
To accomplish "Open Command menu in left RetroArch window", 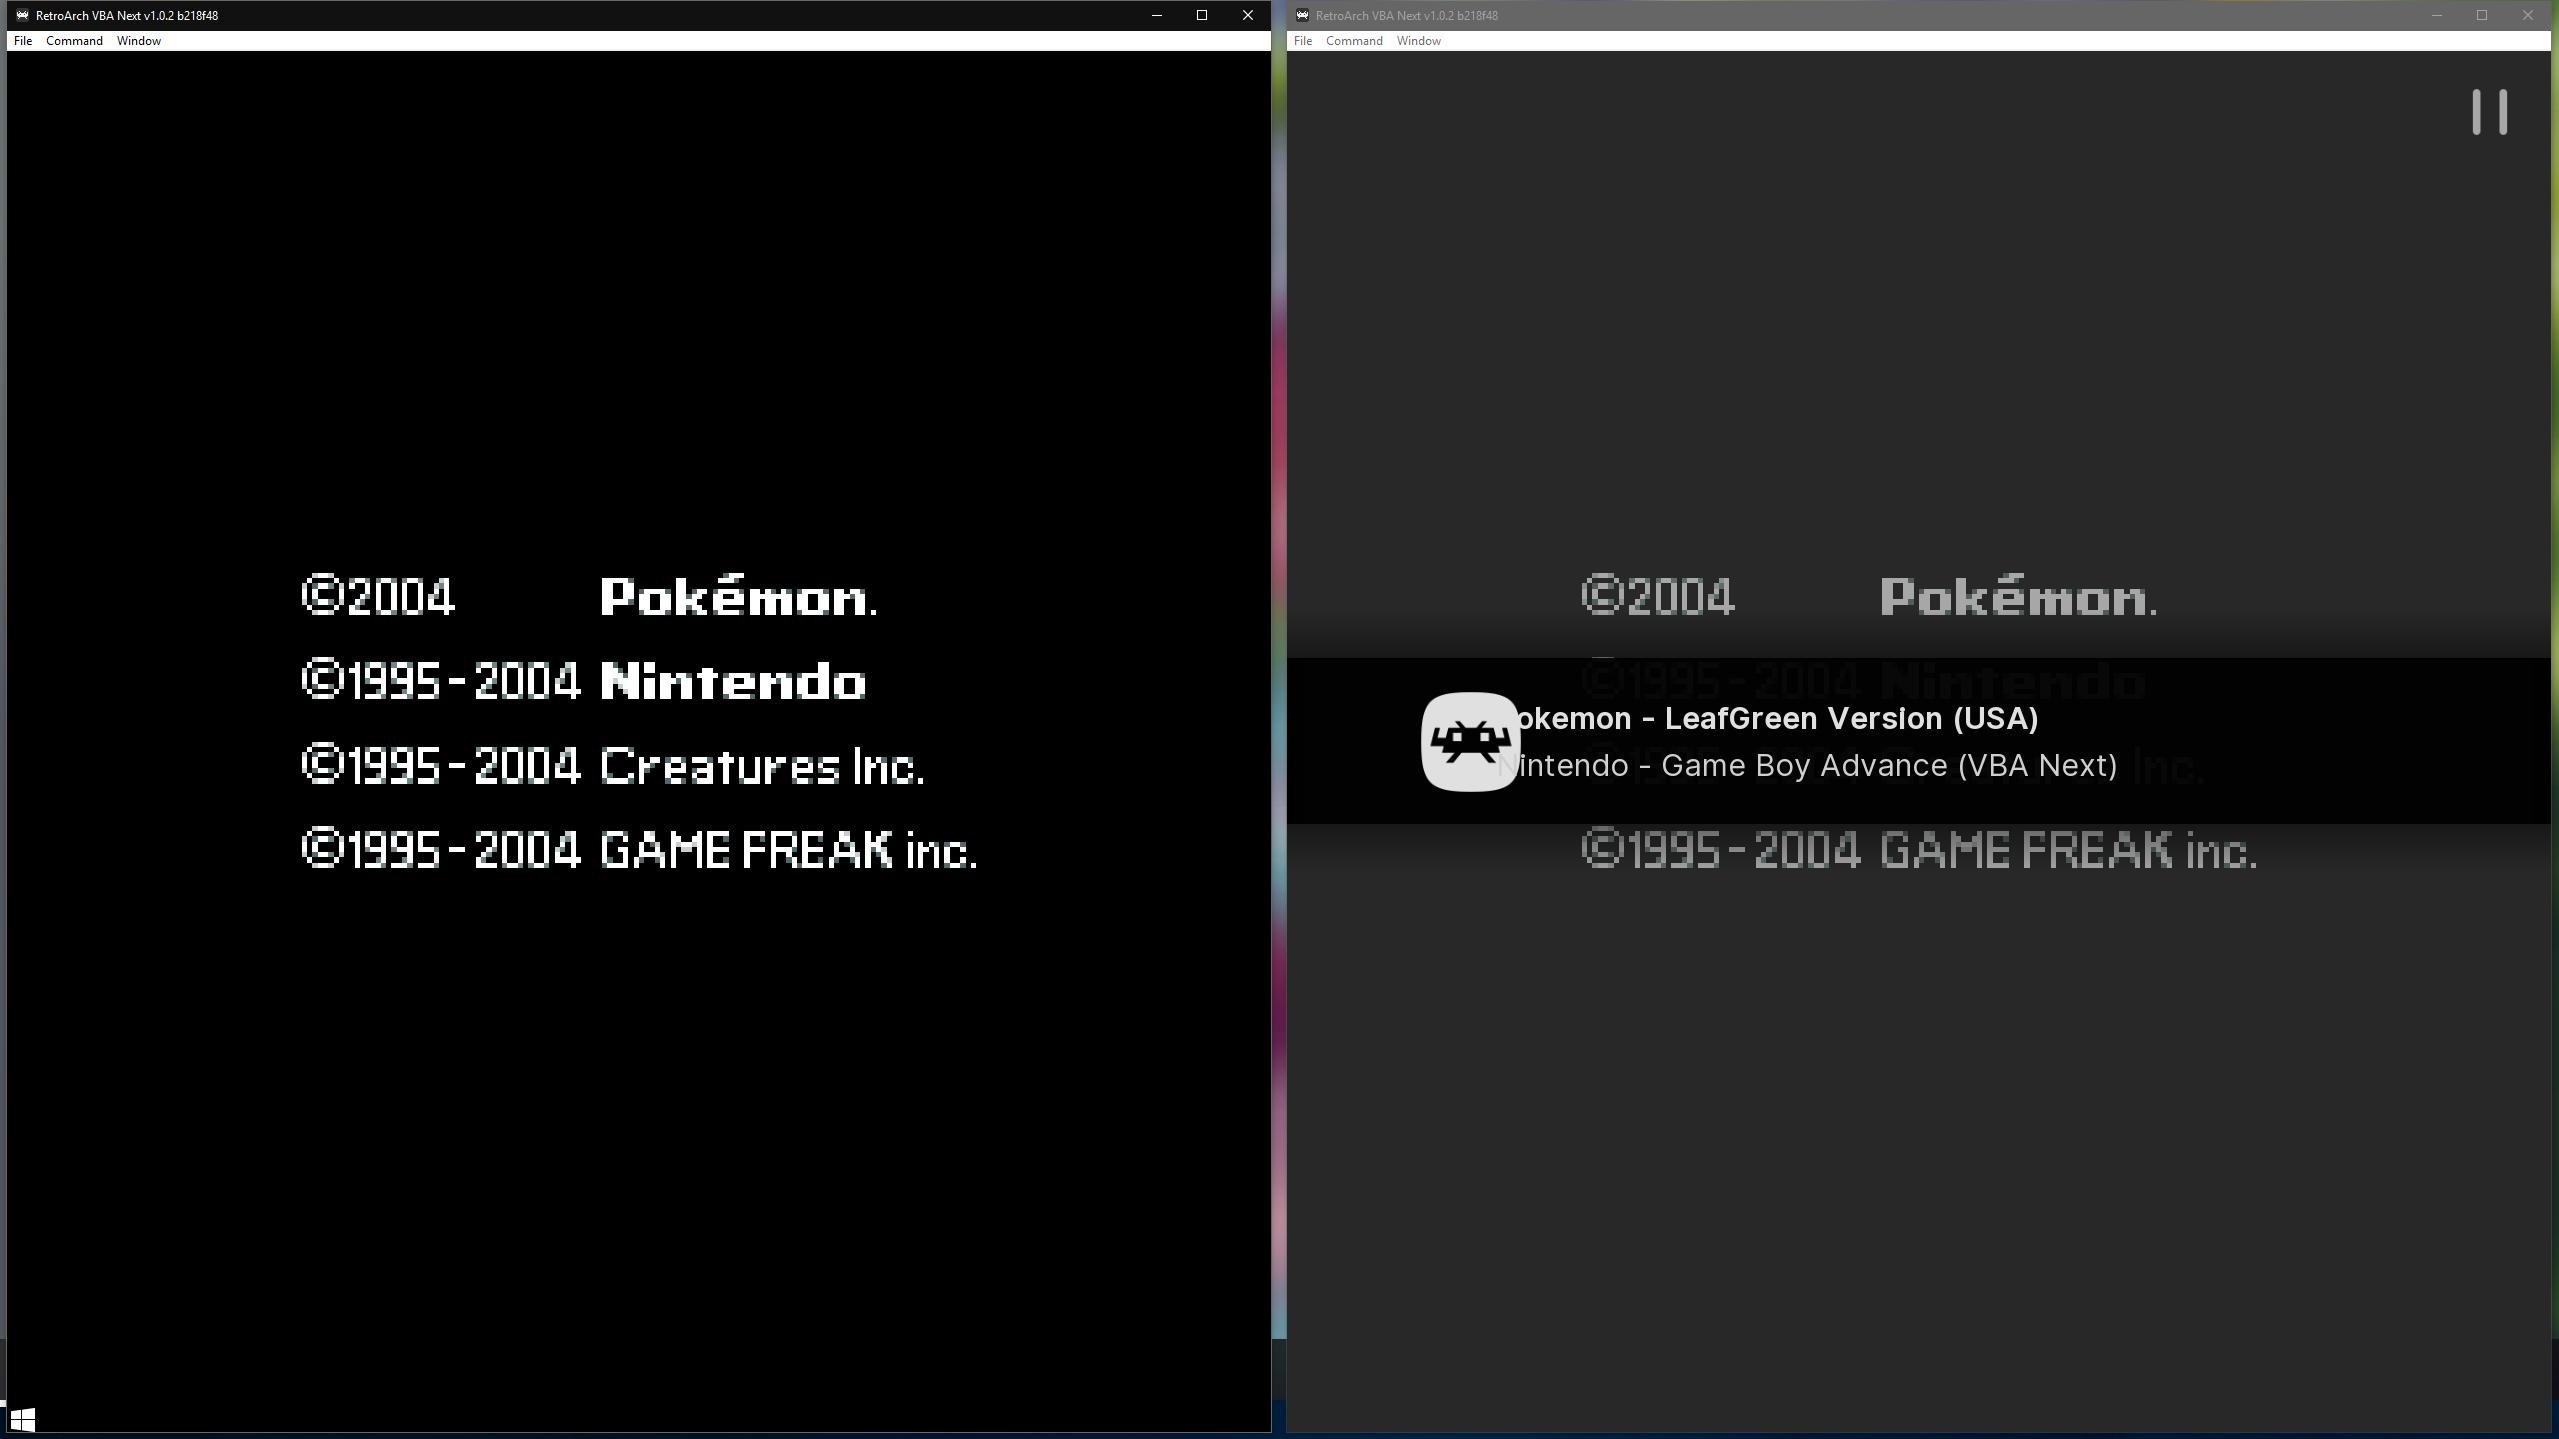I will 74,41.
